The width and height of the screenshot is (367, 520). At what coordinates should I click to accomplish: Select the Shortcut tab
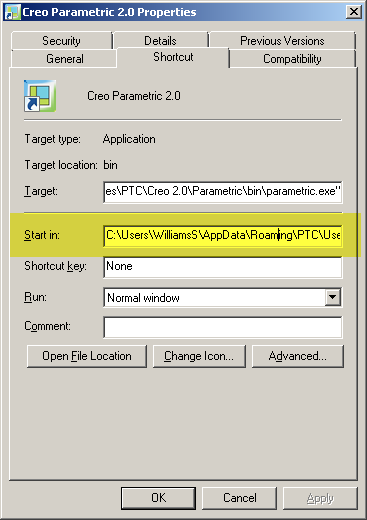173,57
